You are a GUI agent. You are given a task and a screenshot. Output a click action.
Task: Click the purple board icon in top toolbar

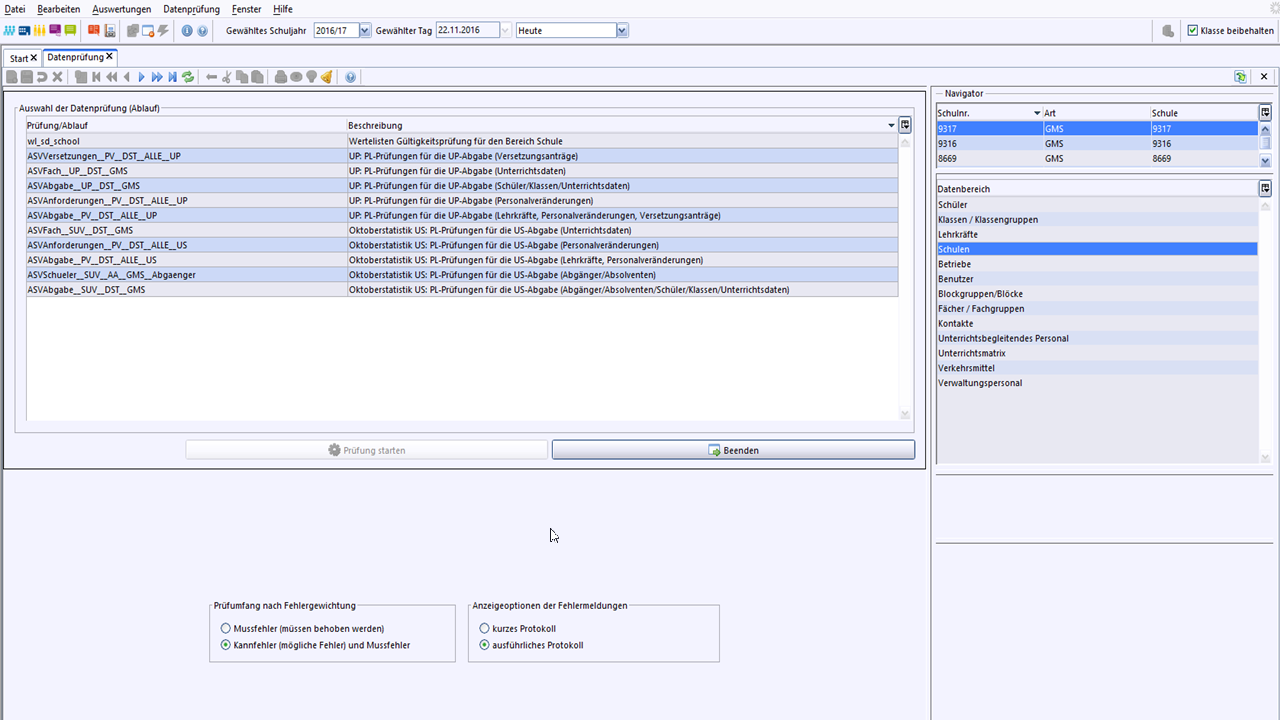click(55, 31)
